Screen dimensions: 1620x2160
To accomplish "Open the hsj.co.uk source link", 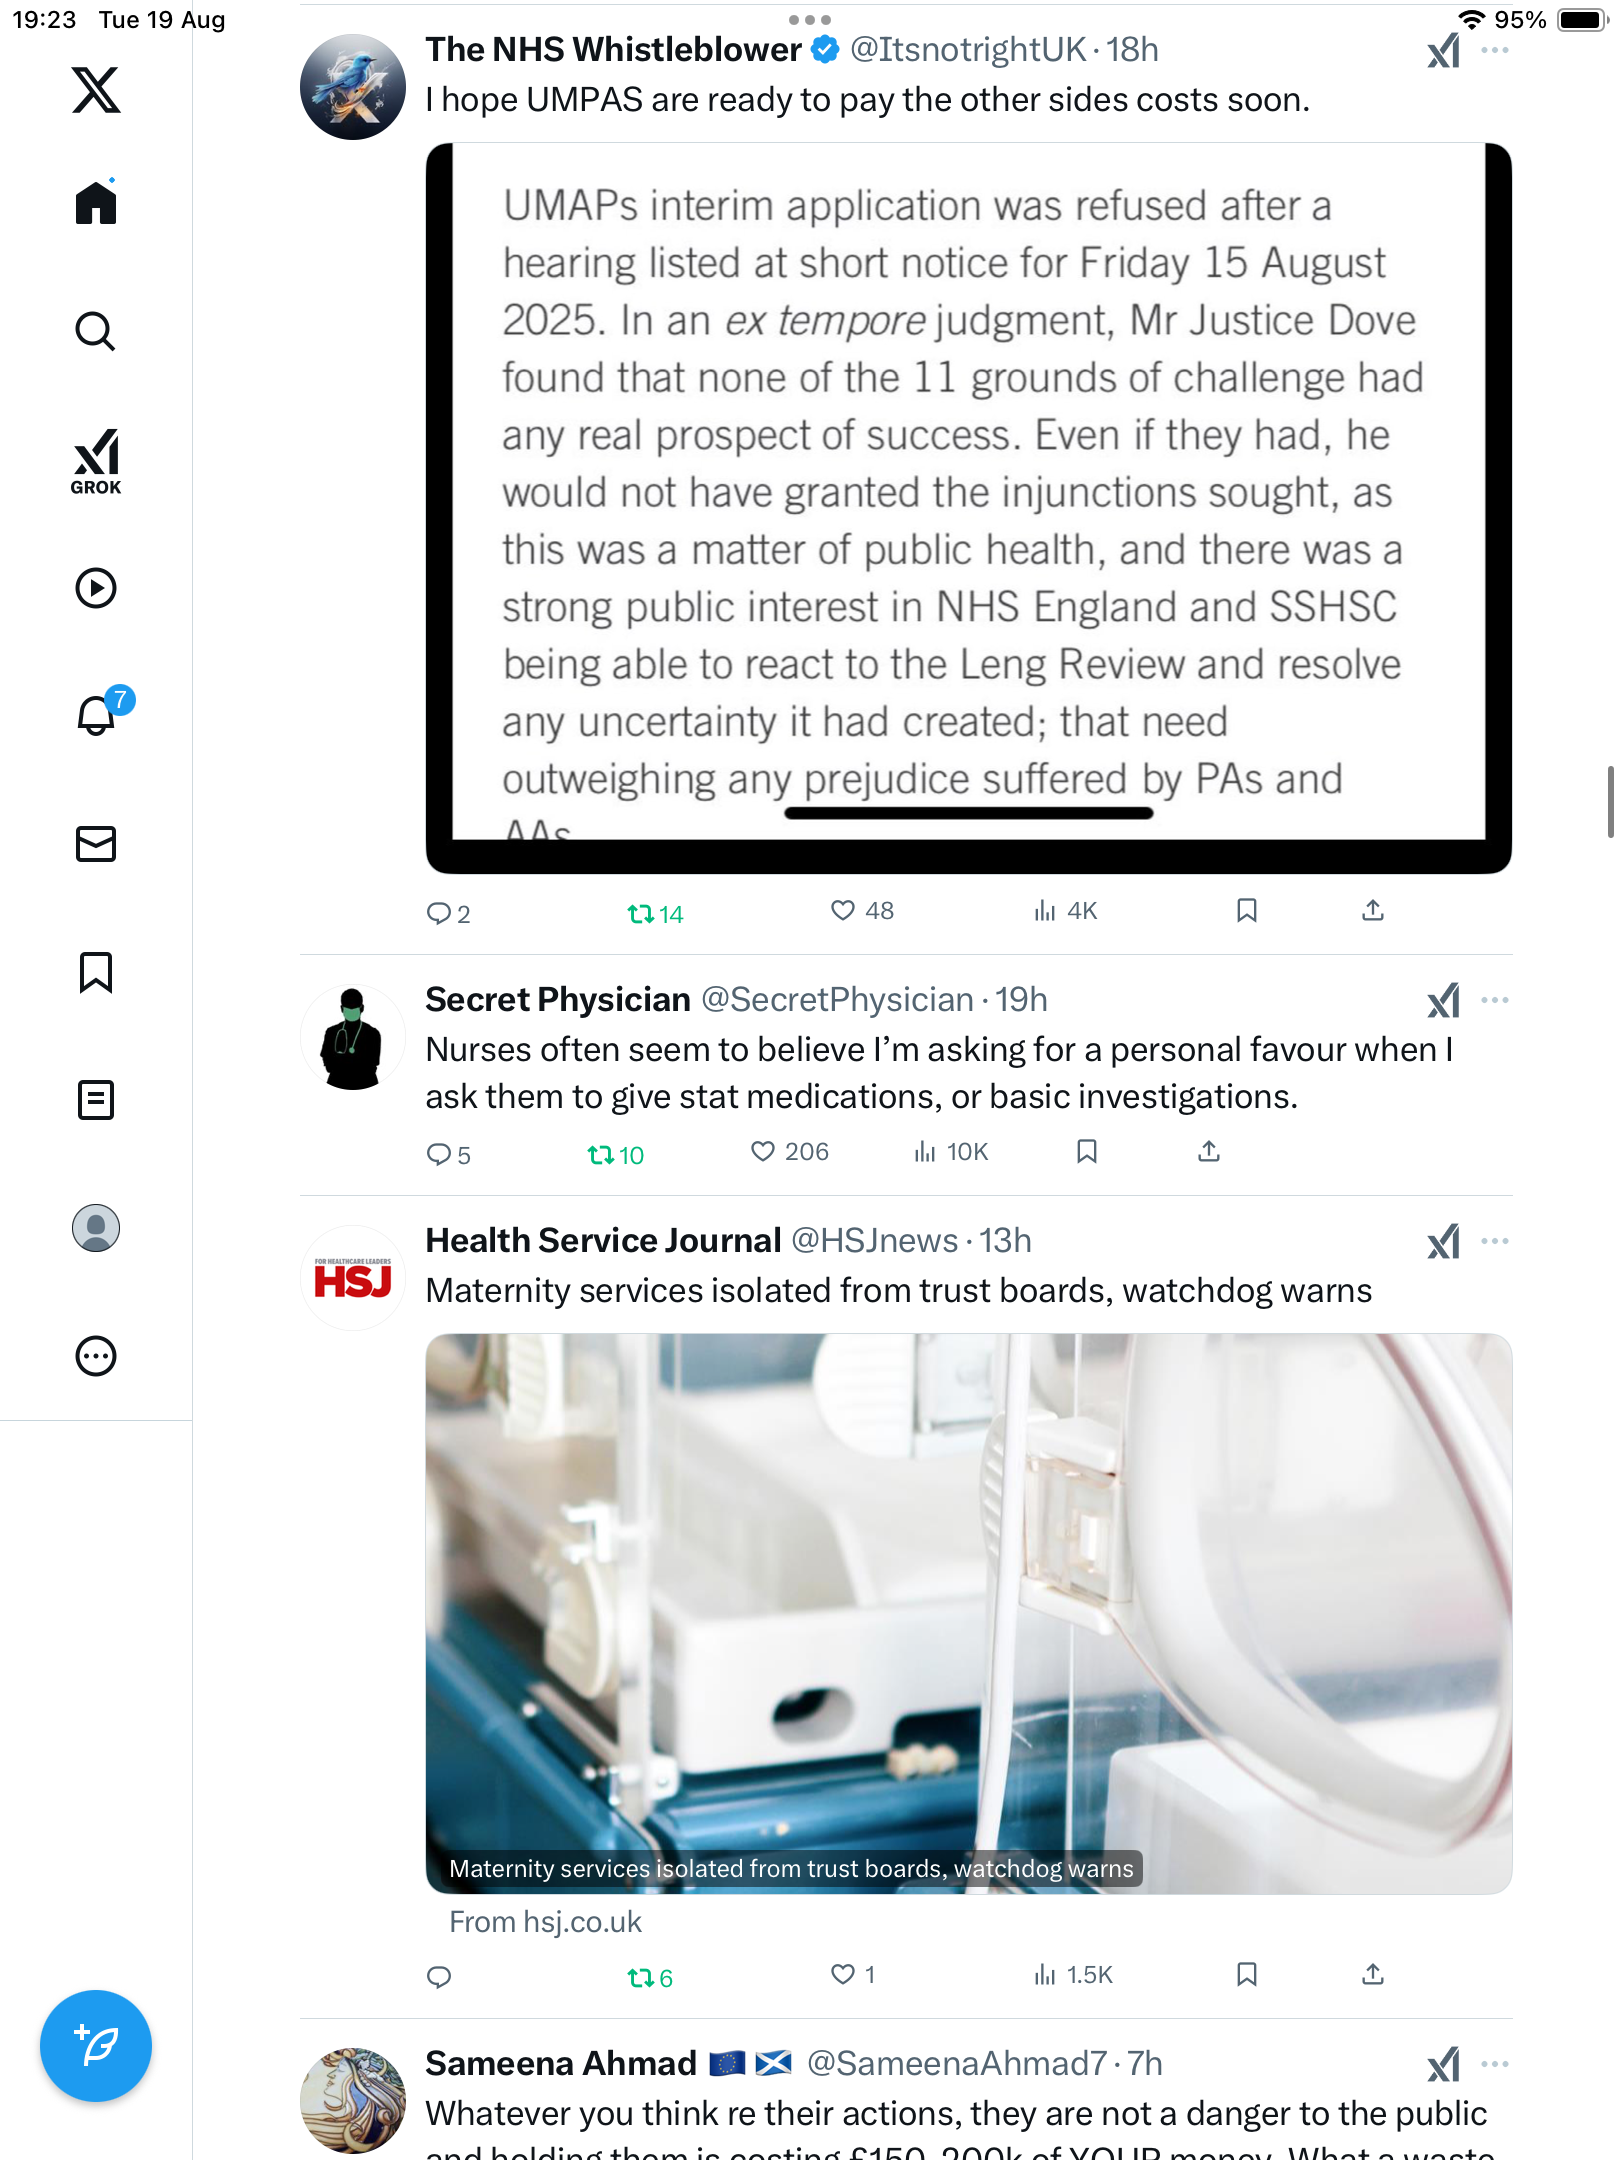I will pos(545,1922).
